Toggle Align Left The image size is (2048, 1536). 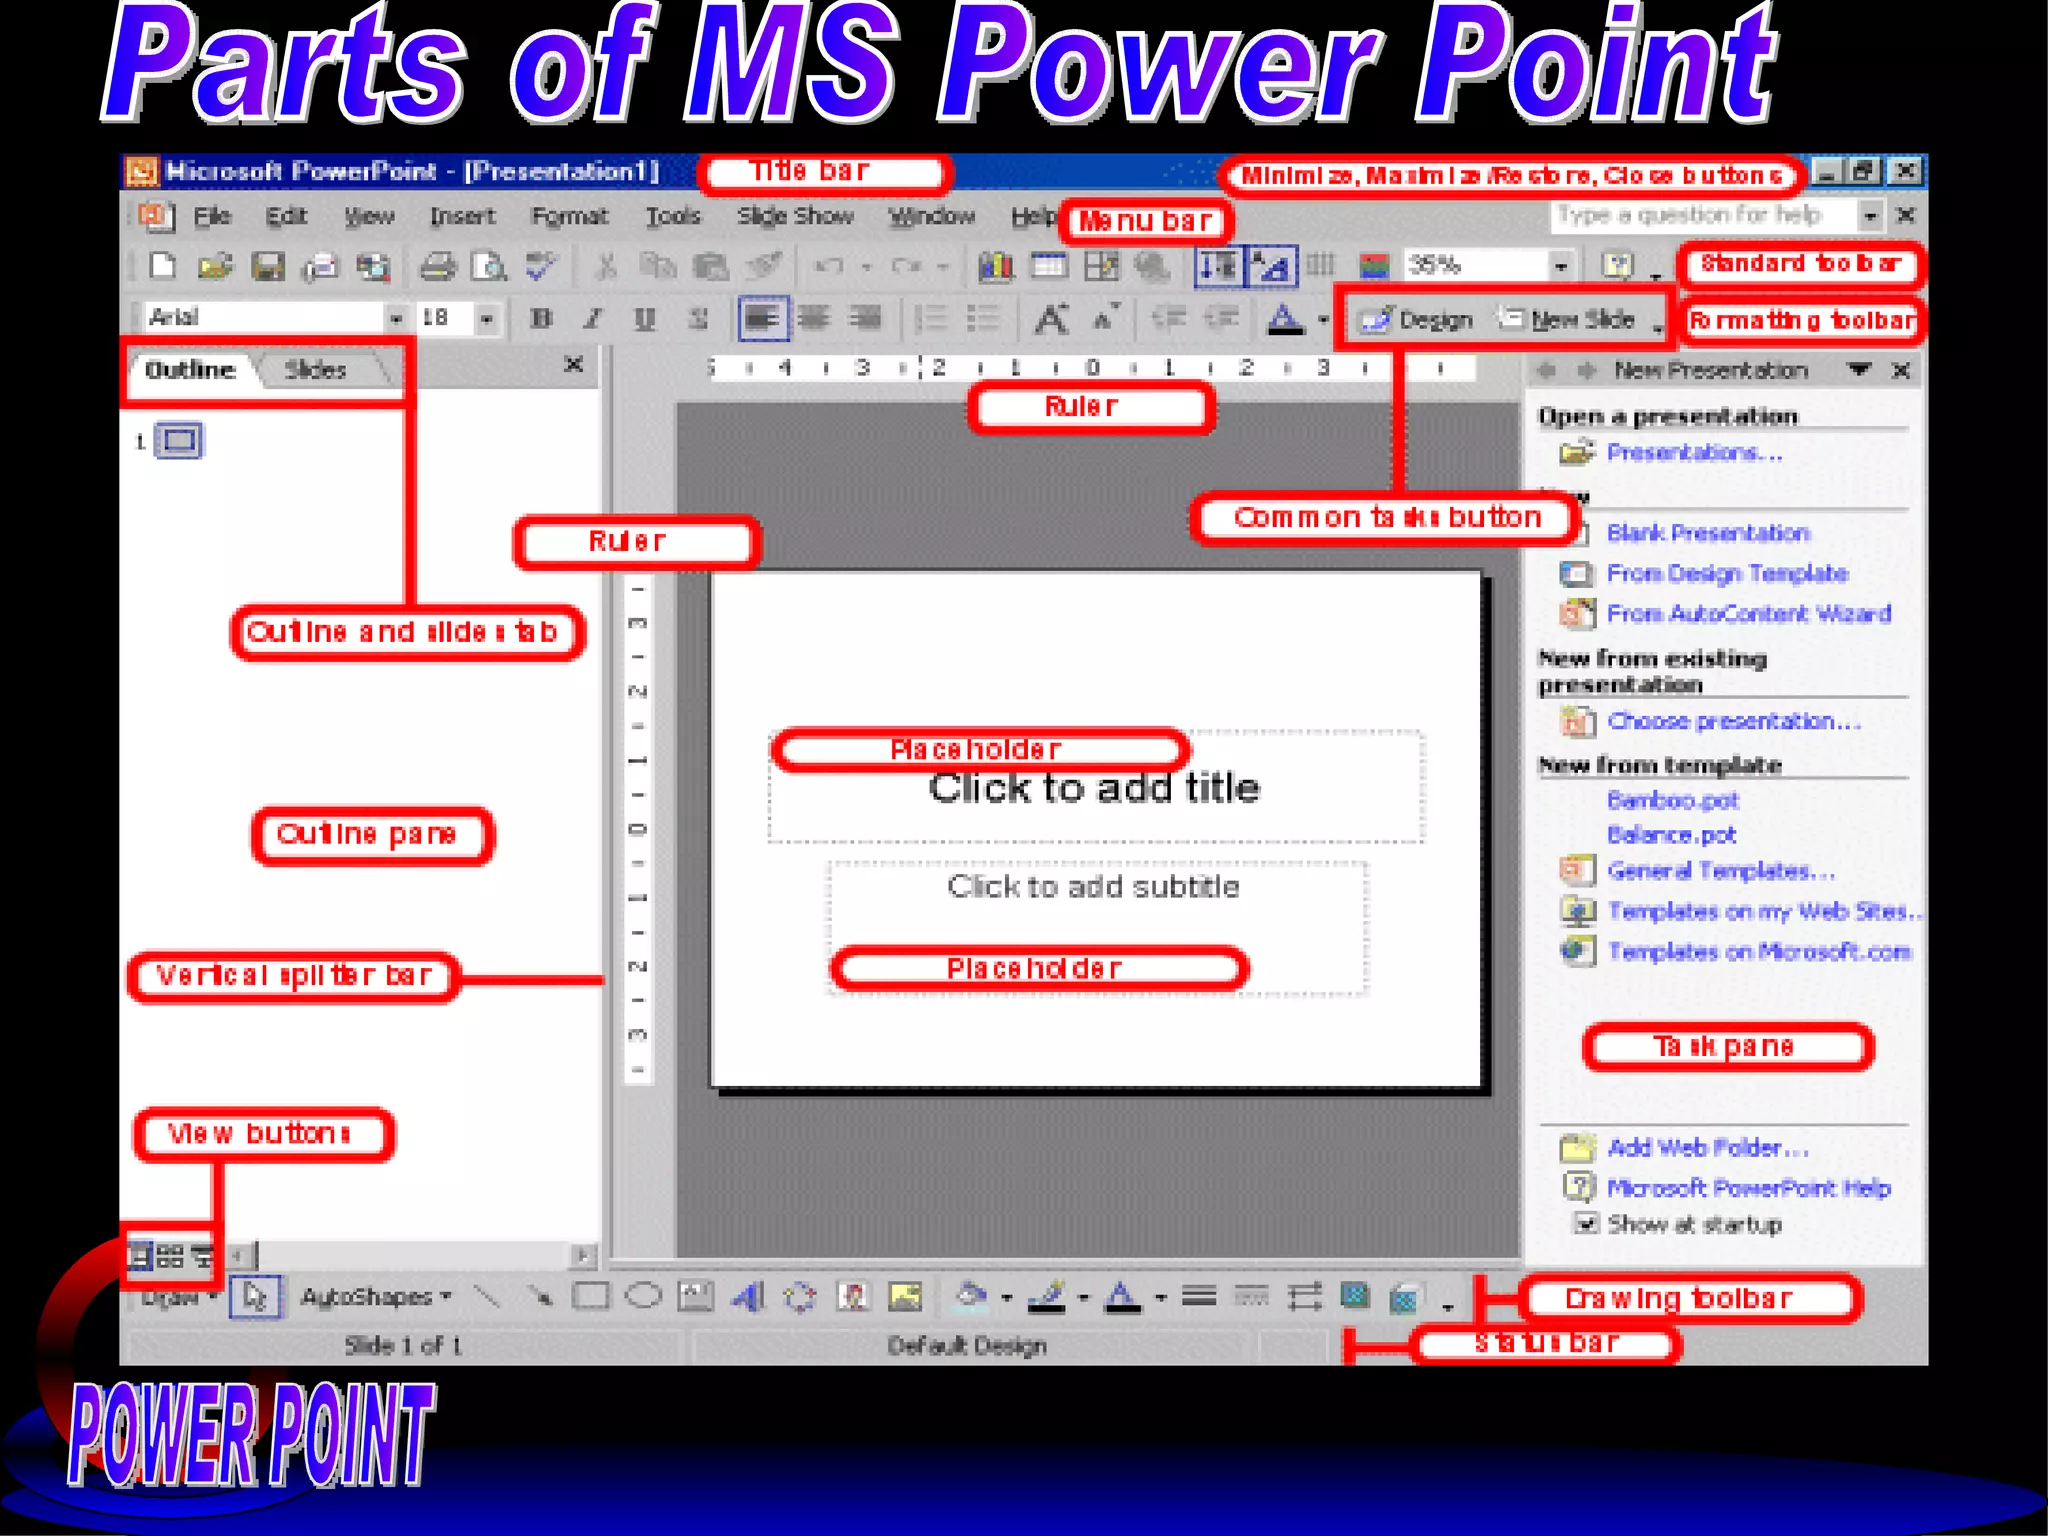point(762,319)
